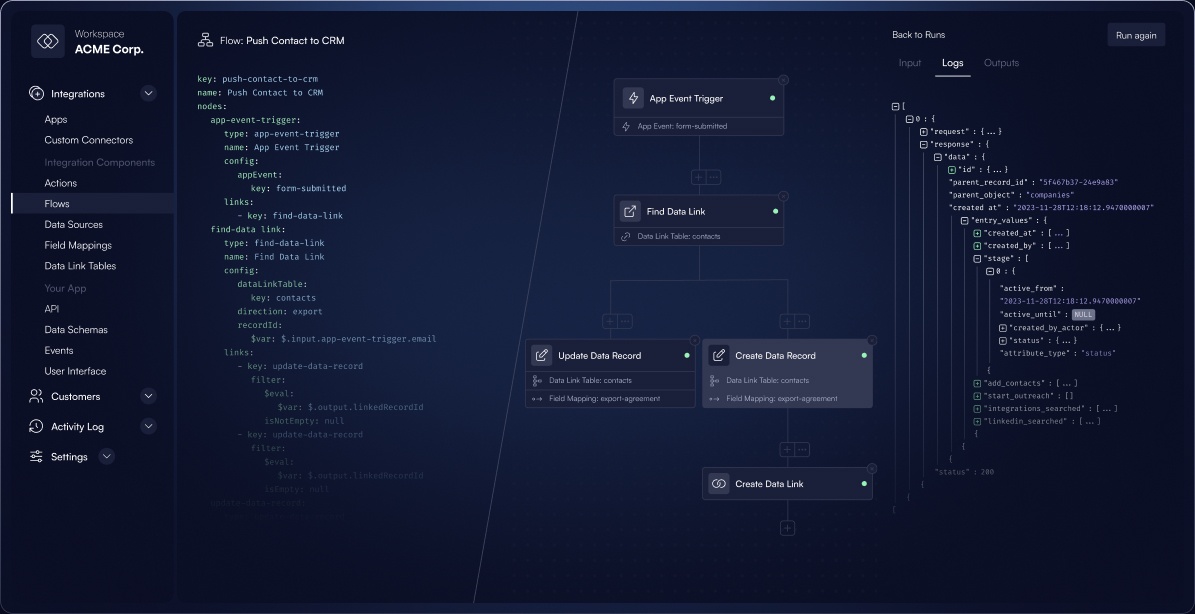Click the Settings sliders icon
The width and height of the screenshot is (1195, 614).
tap(36, 456)
